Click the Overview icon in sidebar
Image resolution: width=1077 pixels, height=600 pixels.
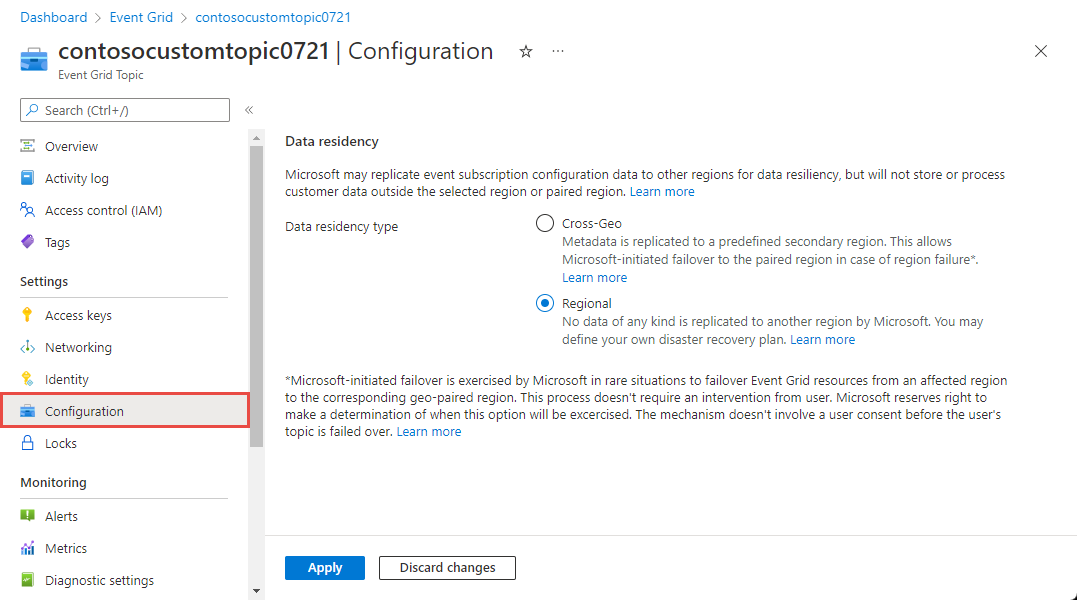pyautogui.click(x=28, y=146)
